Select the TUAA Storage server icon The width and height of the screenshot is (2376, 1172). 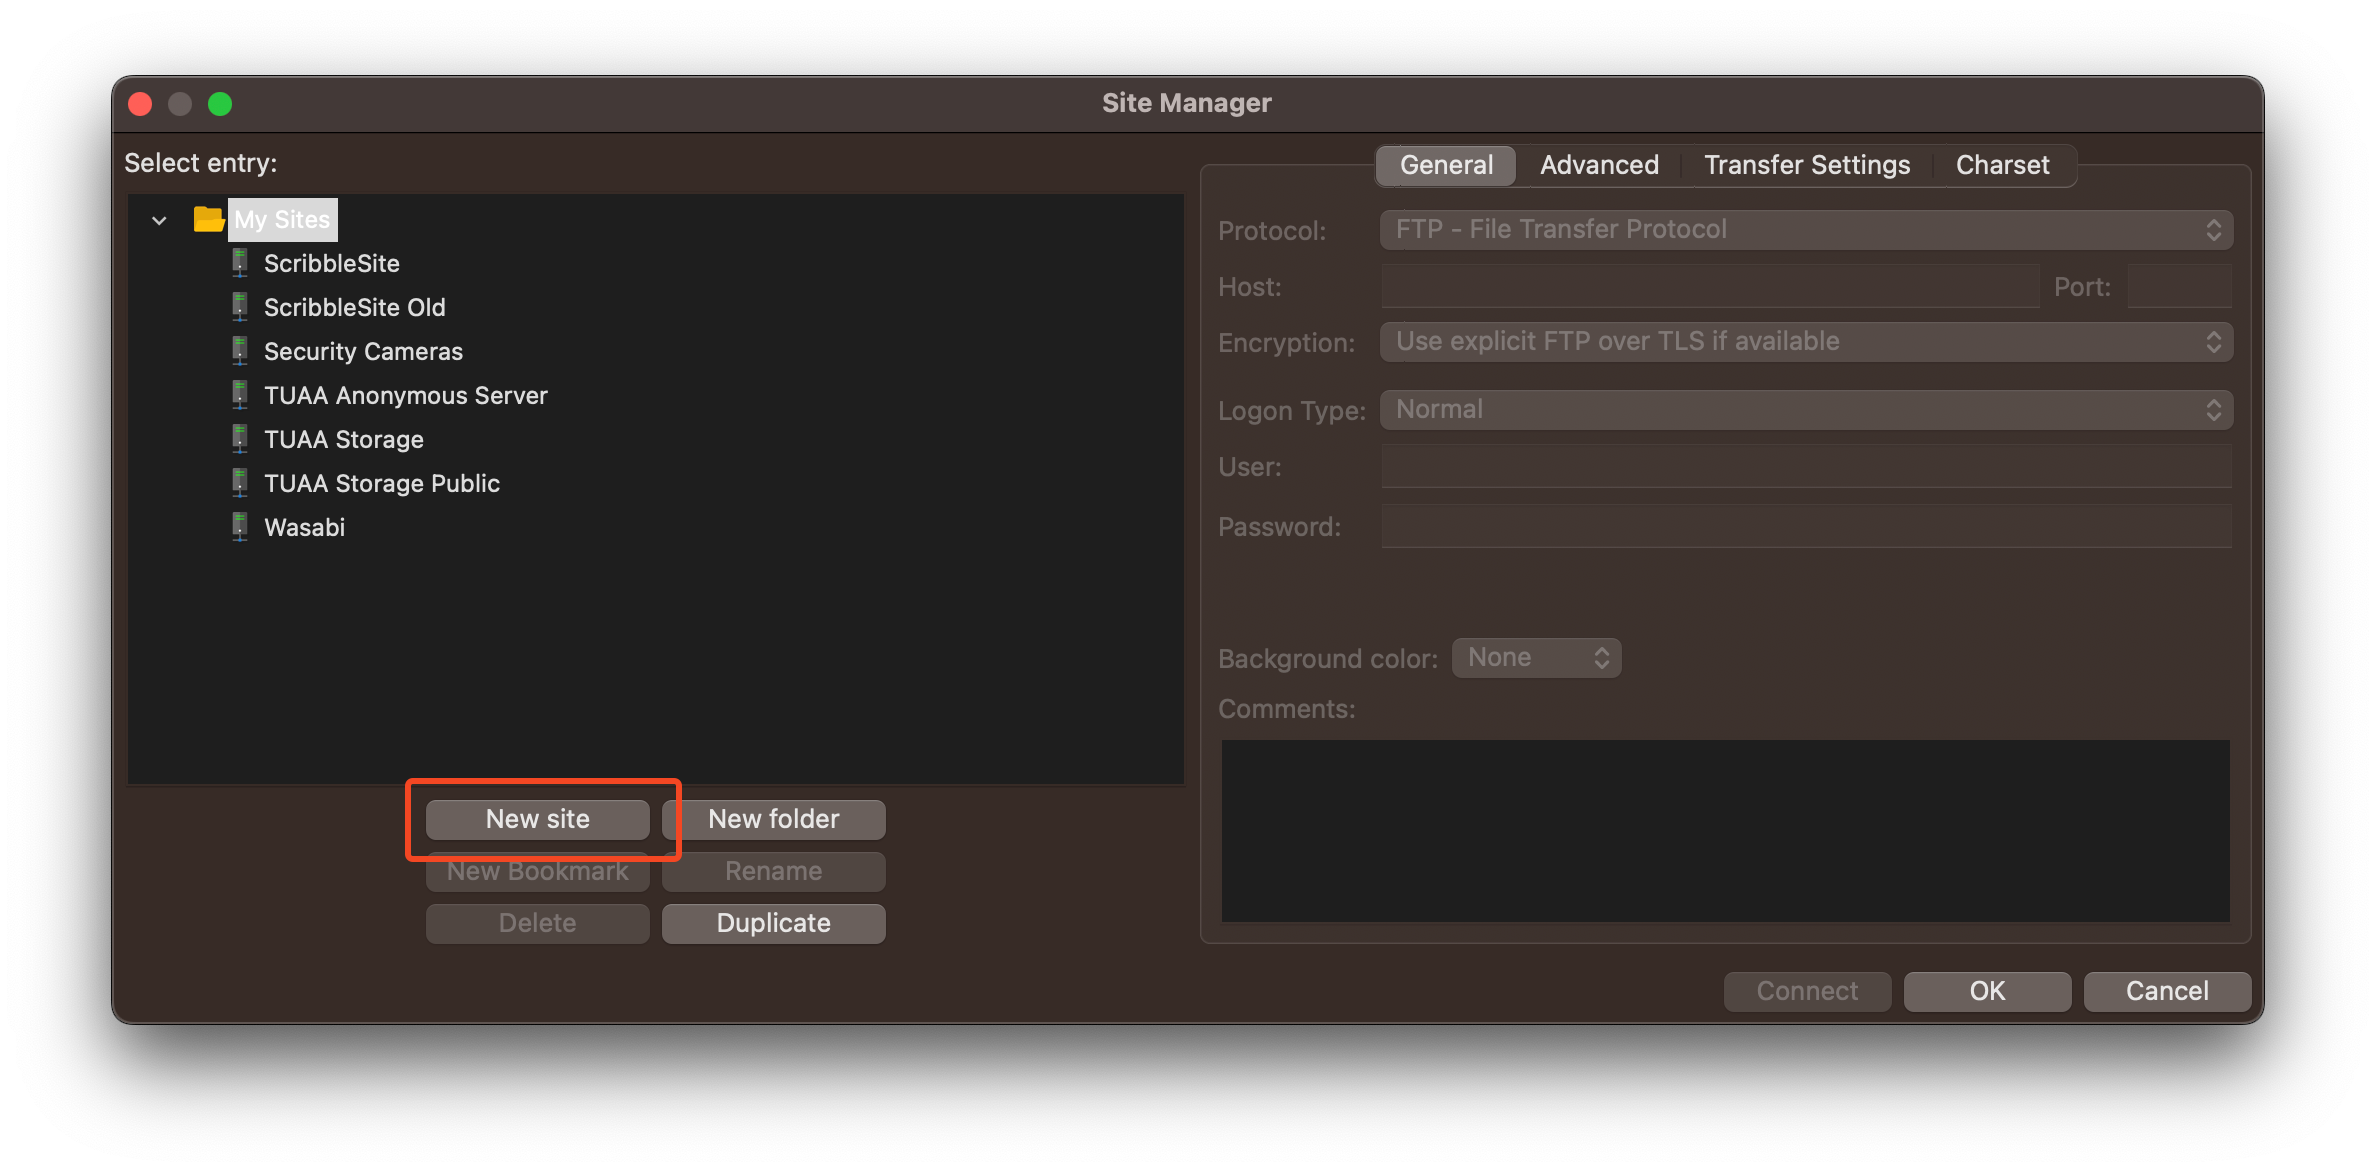point(240,439)
